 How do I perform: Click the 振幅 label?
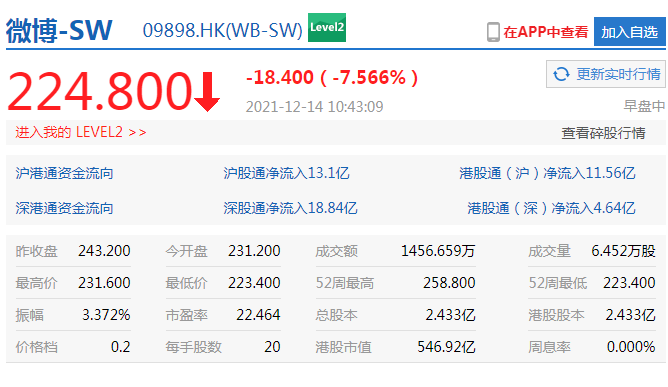[29, 315]
